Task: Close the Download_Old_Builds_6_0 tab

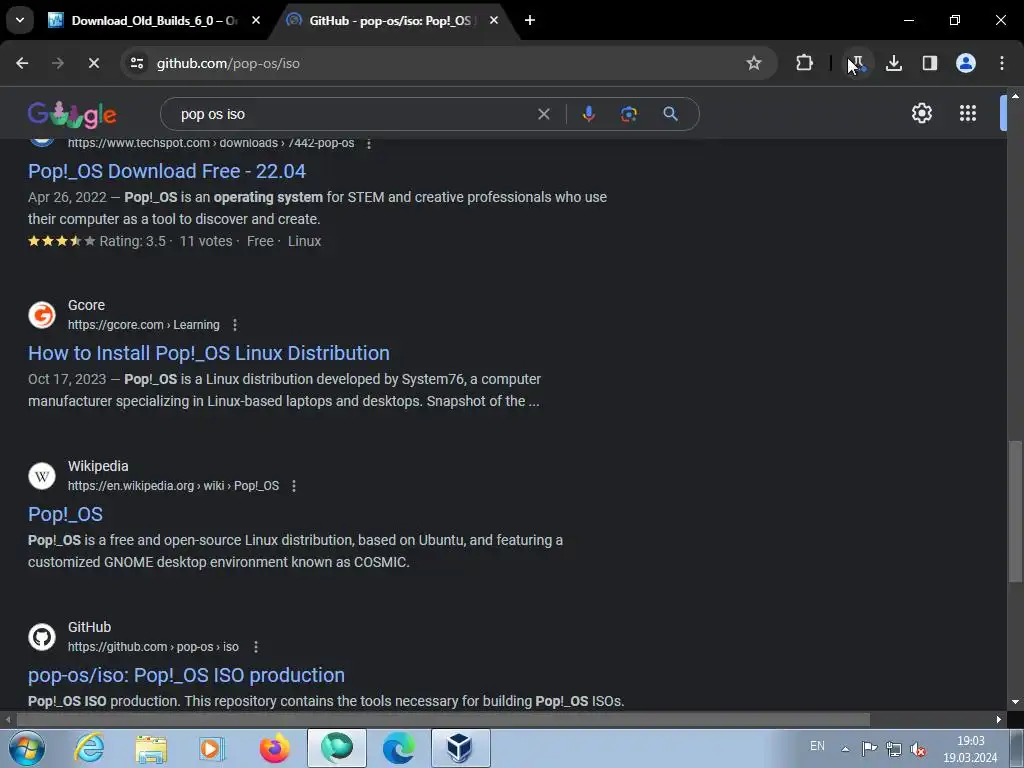Action: coord(256,20)
